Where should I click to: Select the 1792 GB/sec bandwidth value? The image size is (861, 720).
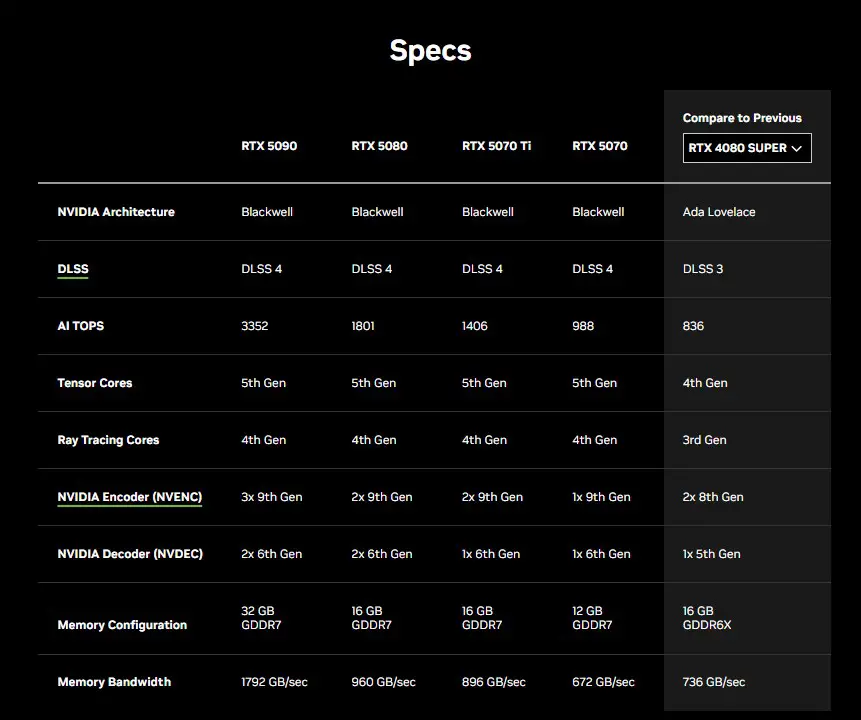coord(275,682)
